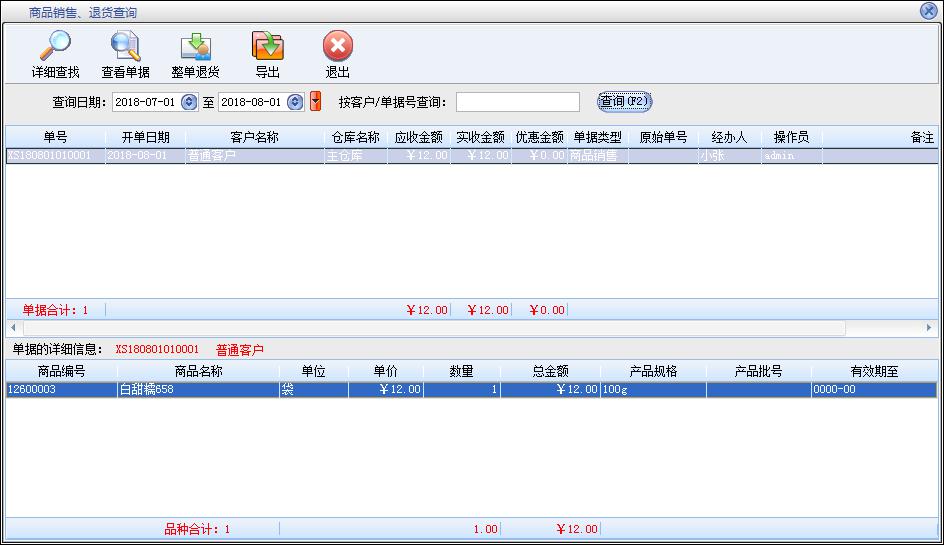
Task: Expand the start date 2018-07-01 dropdown
Action: [189, 102]
